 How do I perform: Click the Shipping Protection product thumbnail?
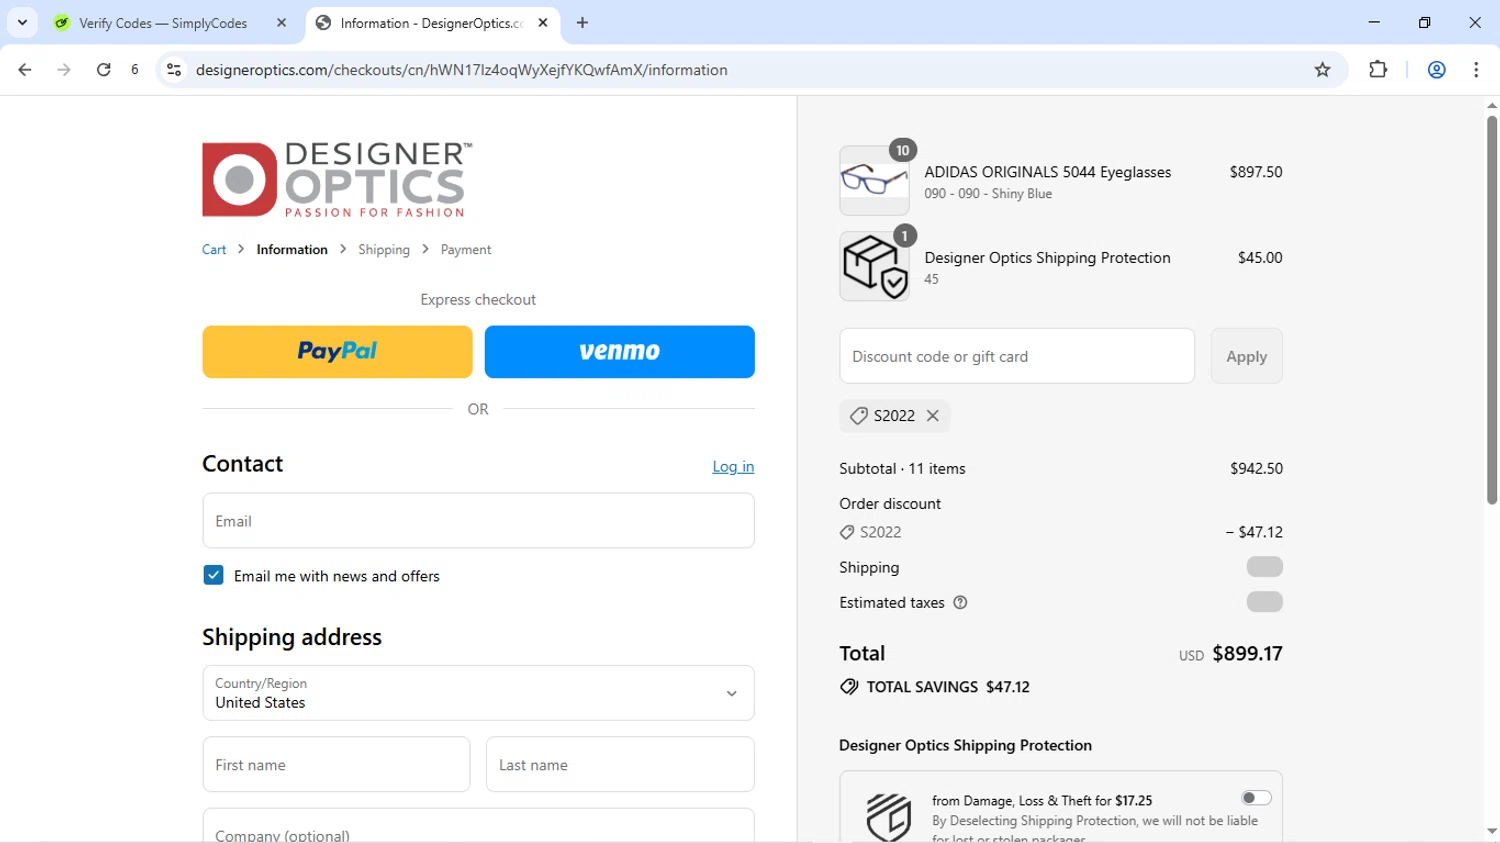[874, 266]
